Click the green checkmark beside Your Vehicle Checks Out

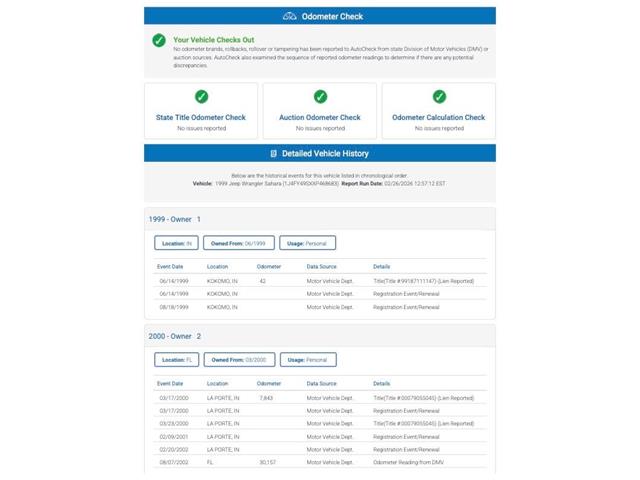pos(159,40)
